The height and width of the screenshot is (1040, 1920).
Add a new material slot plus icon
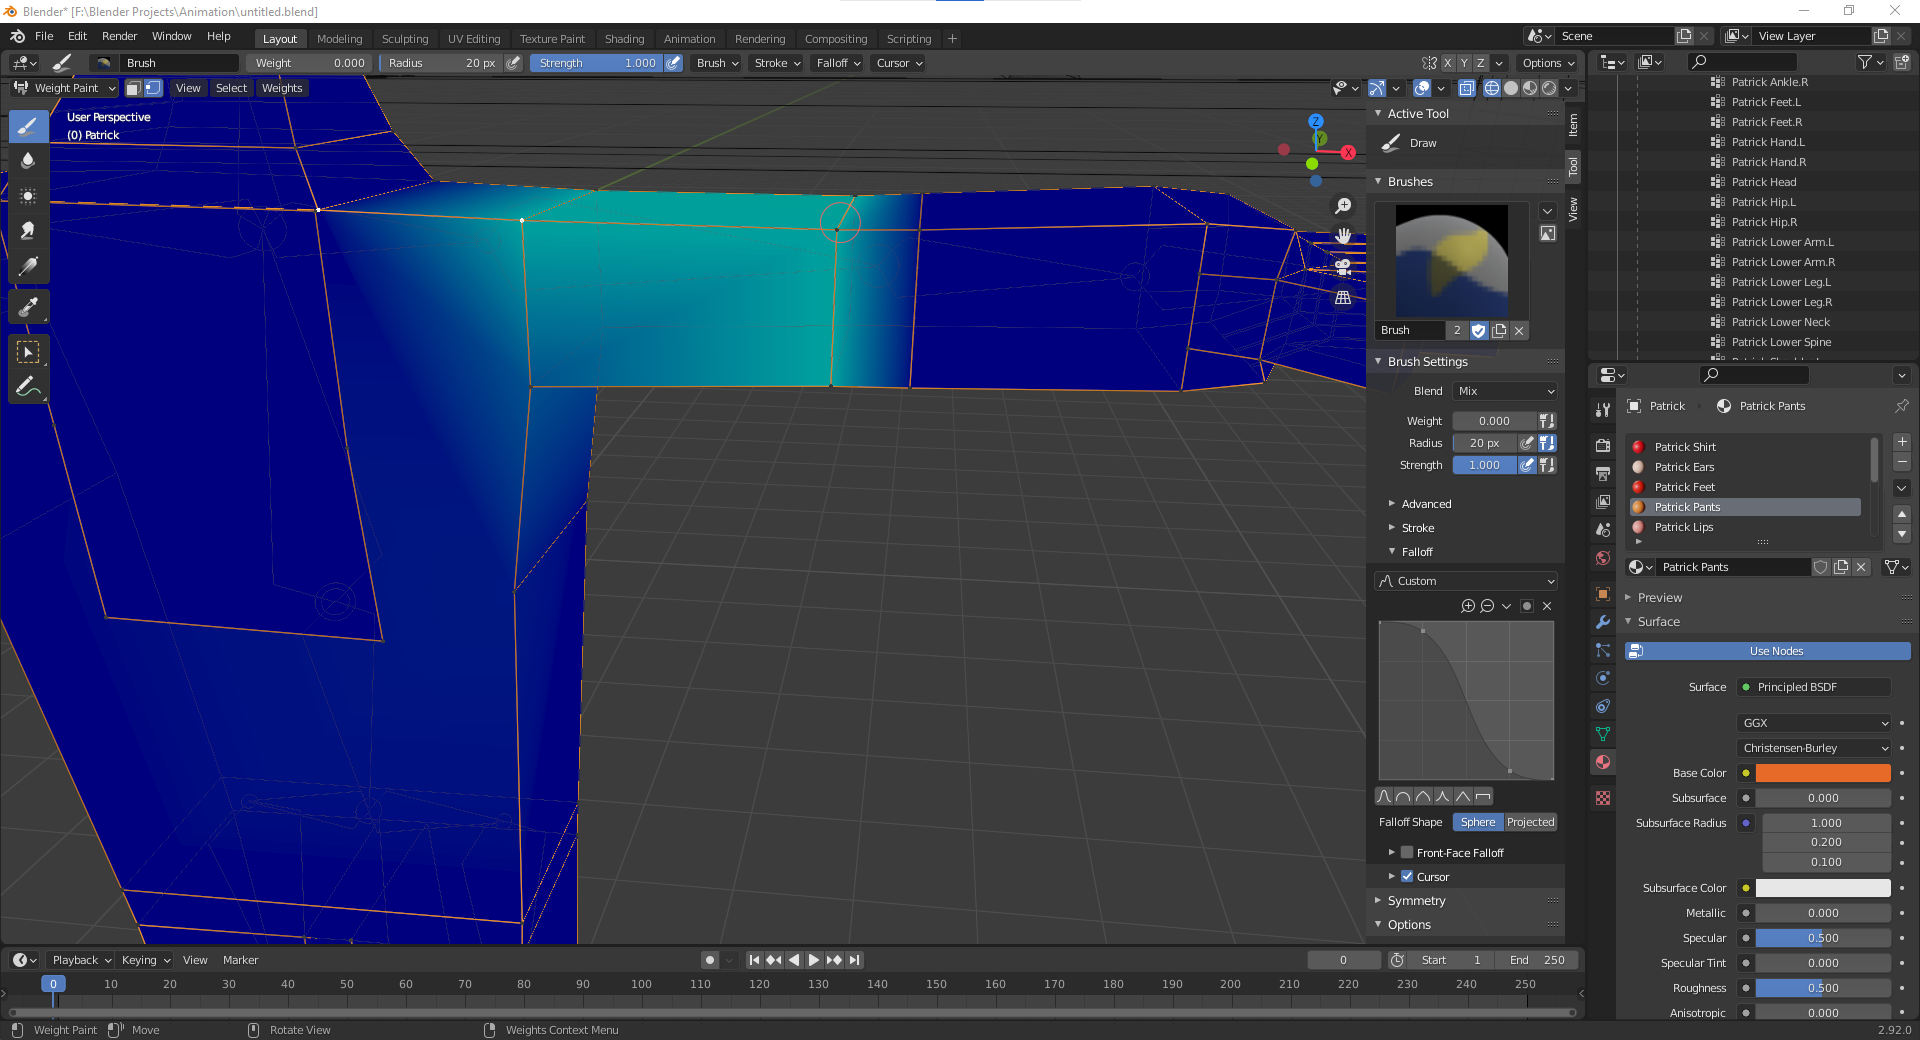click(1902, 442)
